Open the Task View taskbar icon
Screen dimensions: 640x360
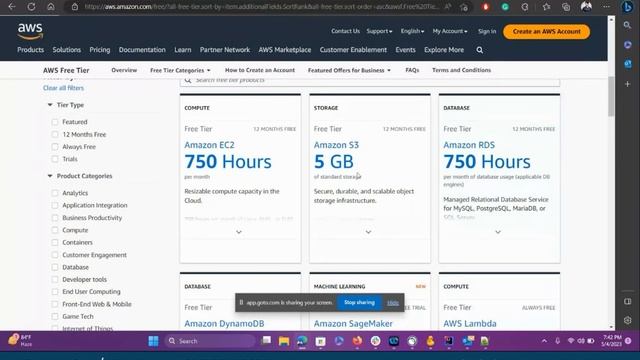266,341
